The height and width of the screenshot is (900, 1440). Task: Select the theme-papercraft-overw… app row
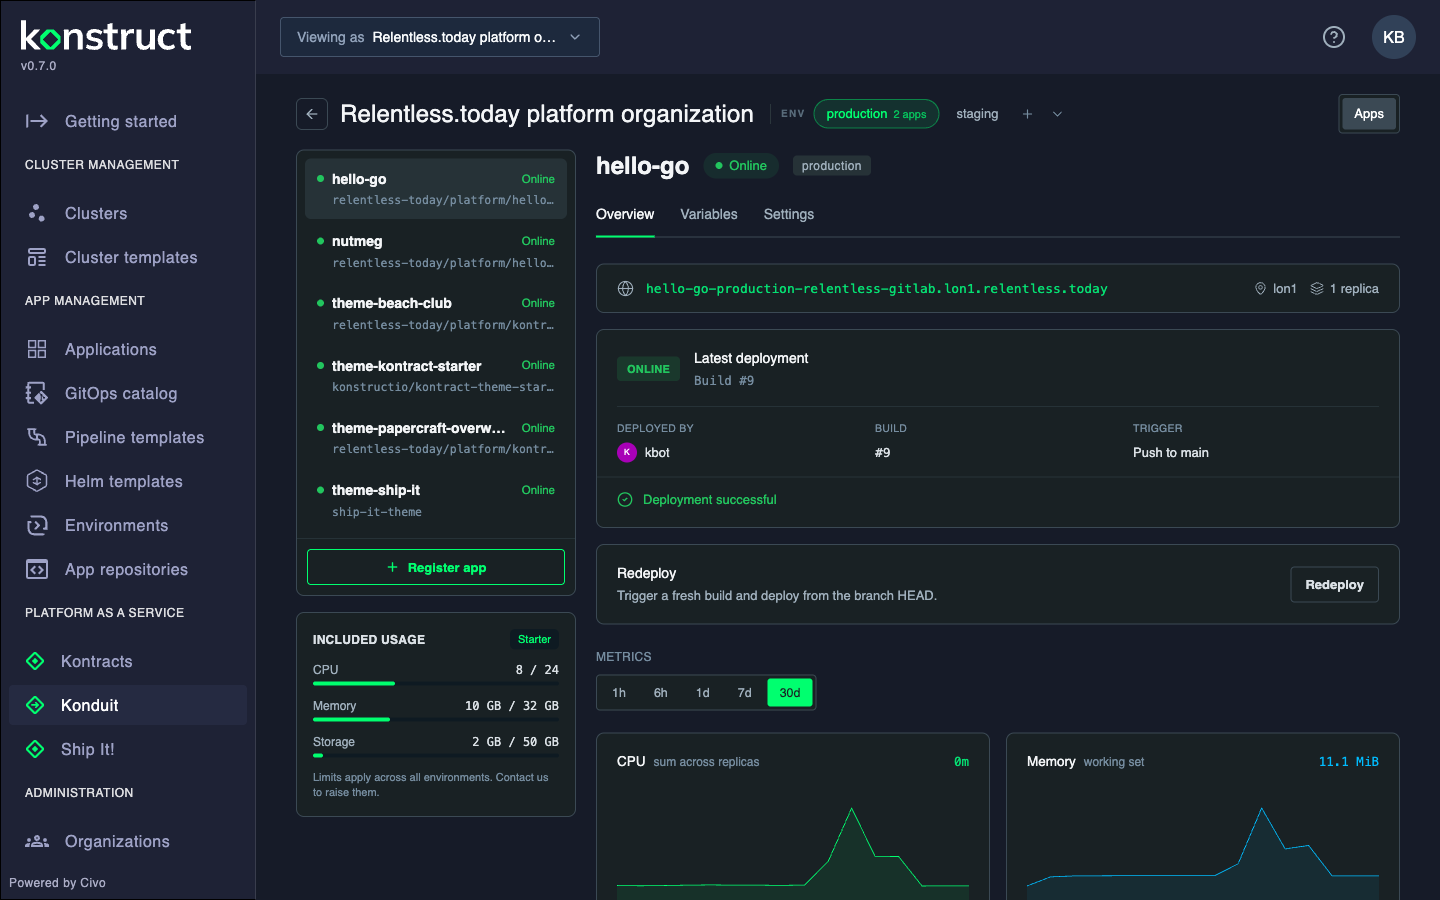(x=436, y=438)
